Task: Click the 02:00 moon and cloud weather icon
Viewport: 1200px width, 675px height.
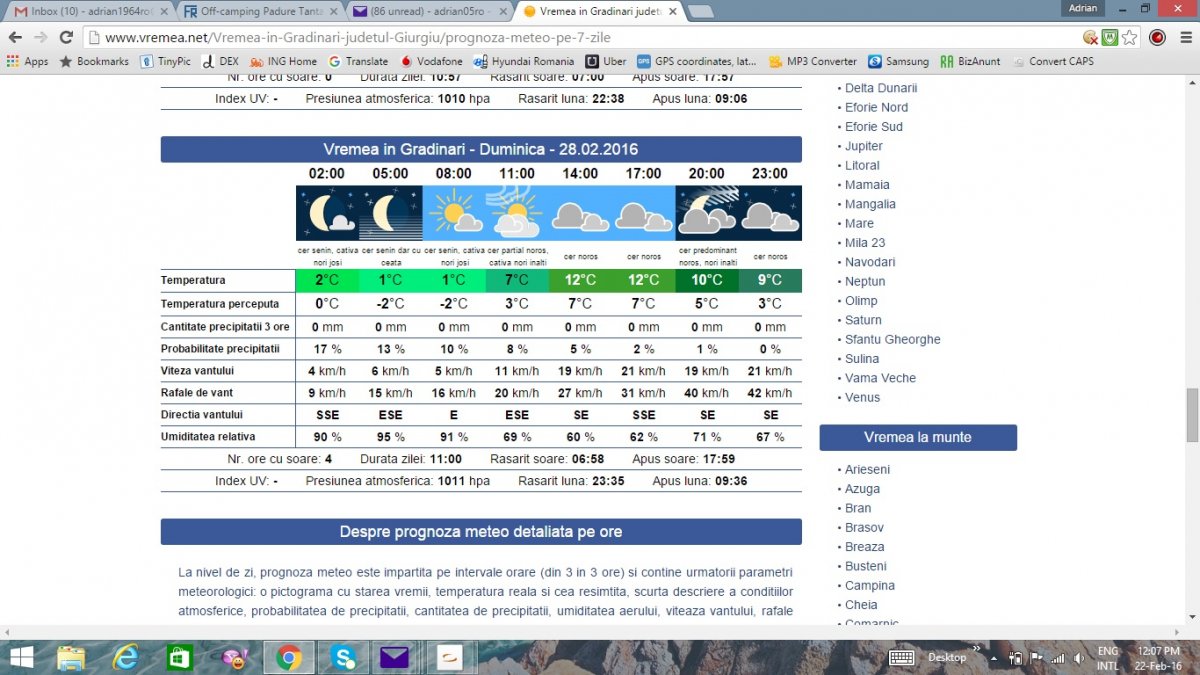Action: [x=327, y=213]
